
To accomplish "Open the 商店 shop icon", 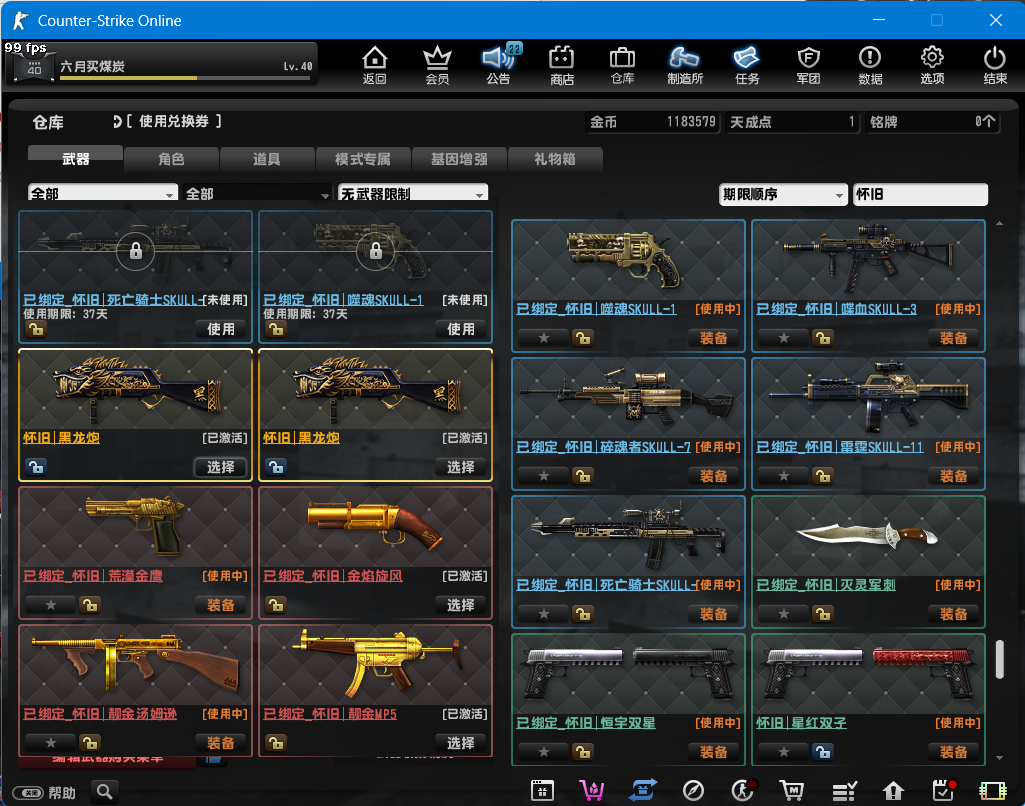I will 561,65.
